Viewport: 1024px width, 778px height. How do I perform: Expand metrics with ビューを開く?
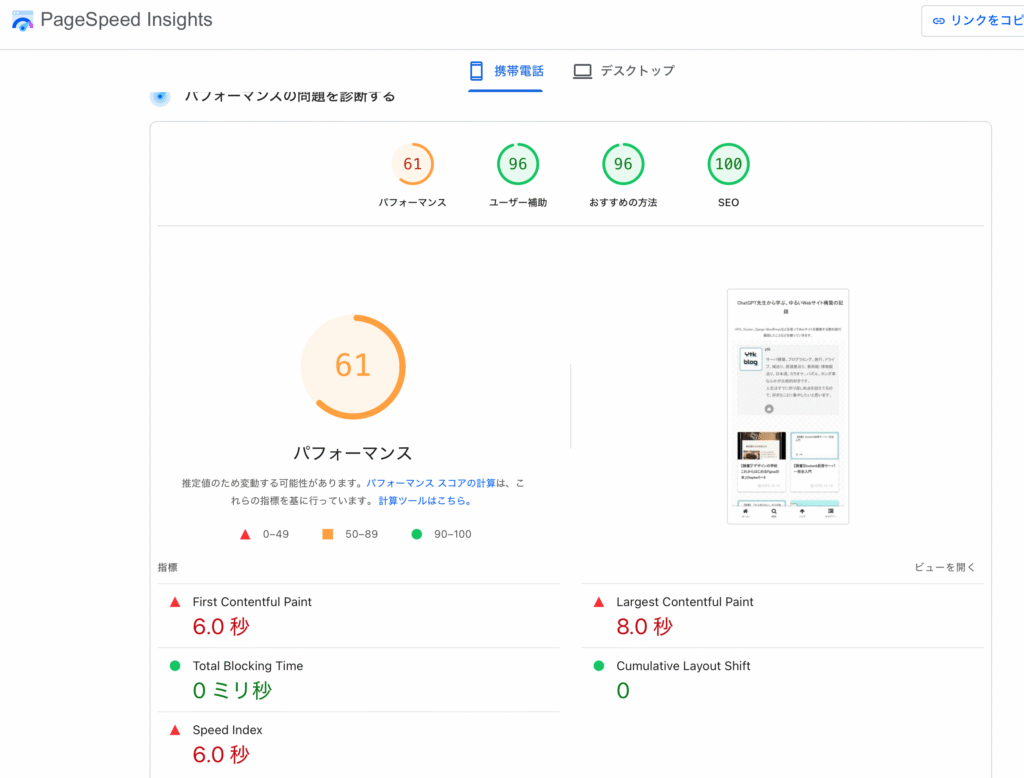944,567
